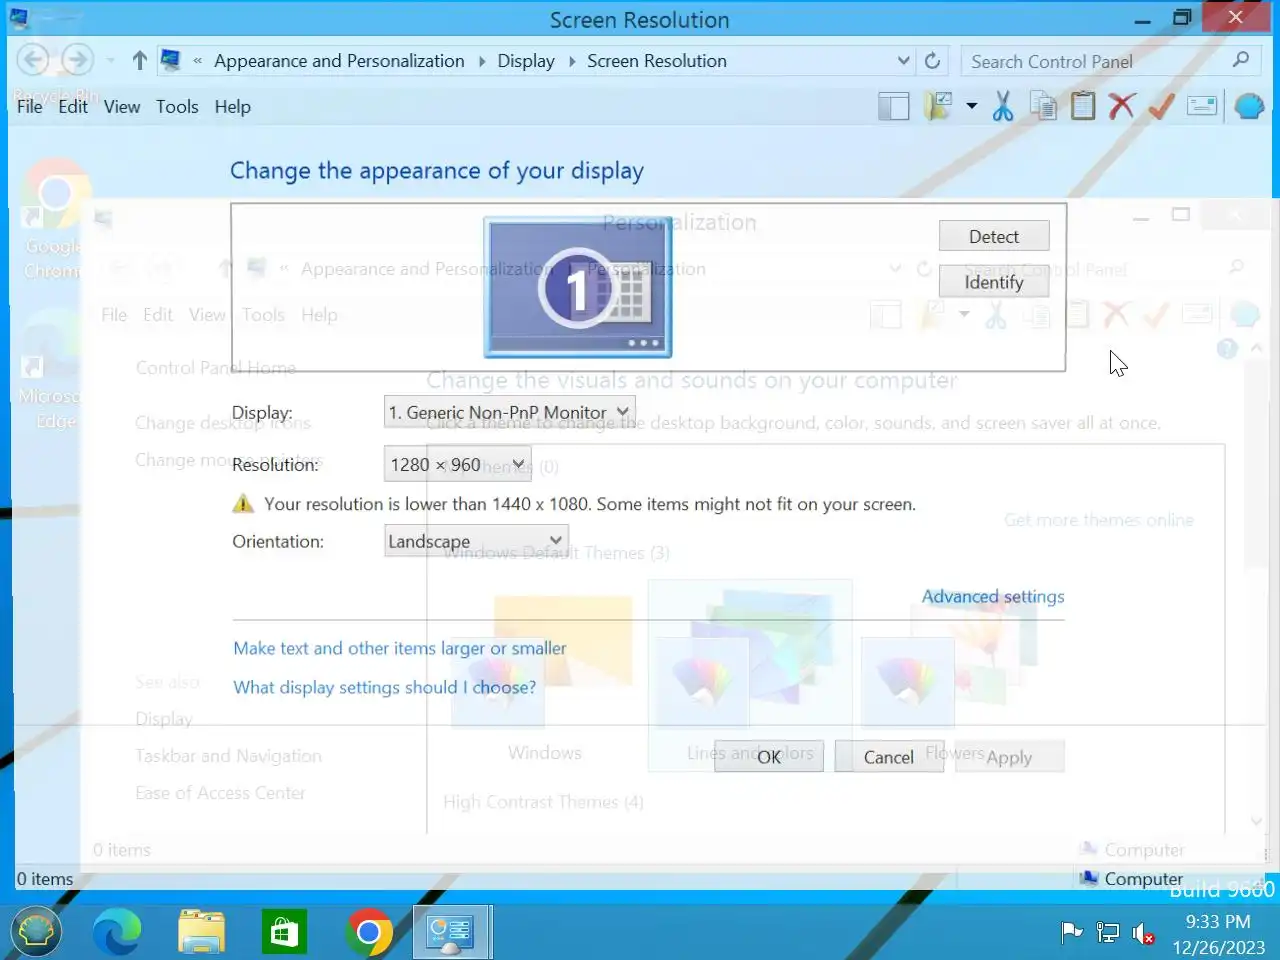Expand the chevron after Appearance and Personalization
This screenshot has width=1280, height=960.
pos(482,61)
